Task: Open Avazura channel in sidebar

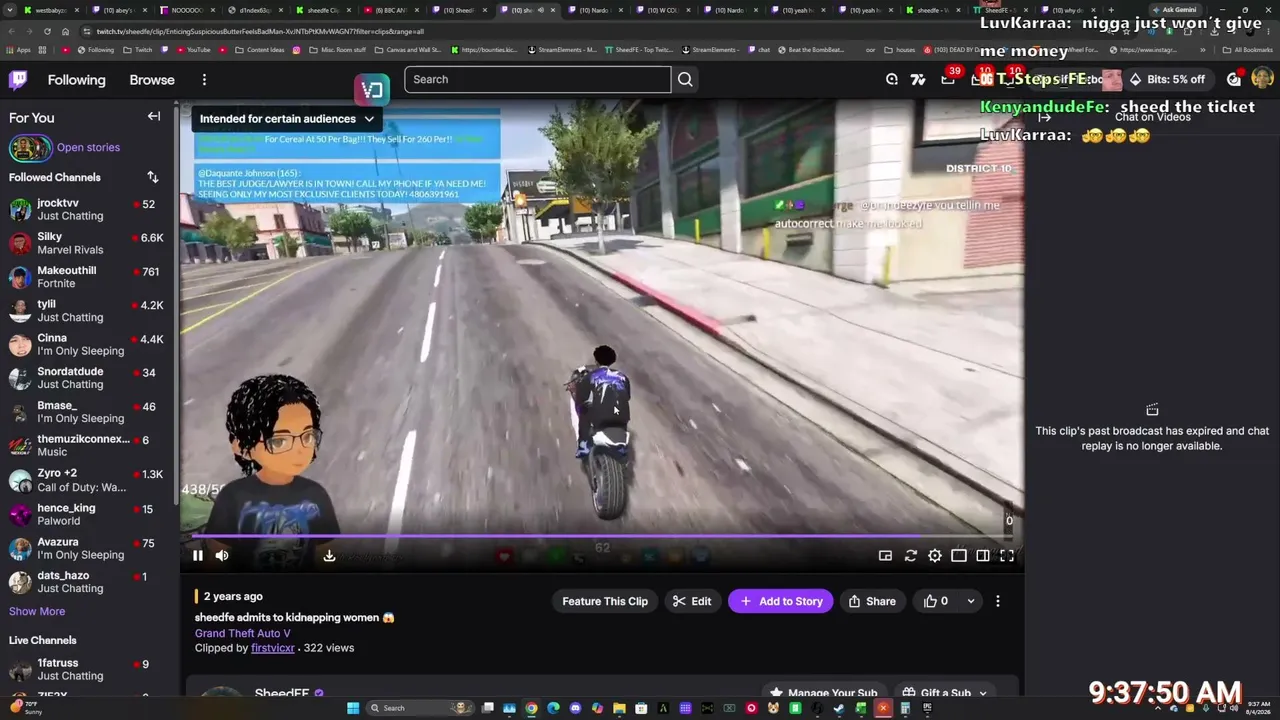Action: (88, 548)
